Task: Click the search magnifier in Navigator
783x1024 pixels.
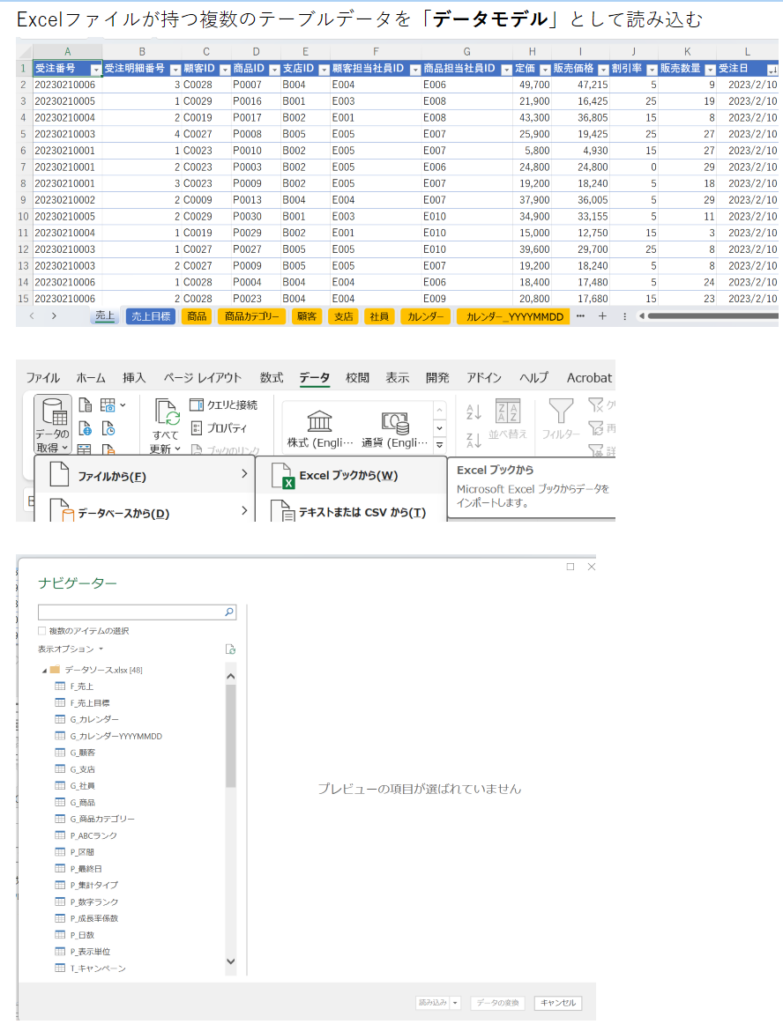Action: [229, 612]
